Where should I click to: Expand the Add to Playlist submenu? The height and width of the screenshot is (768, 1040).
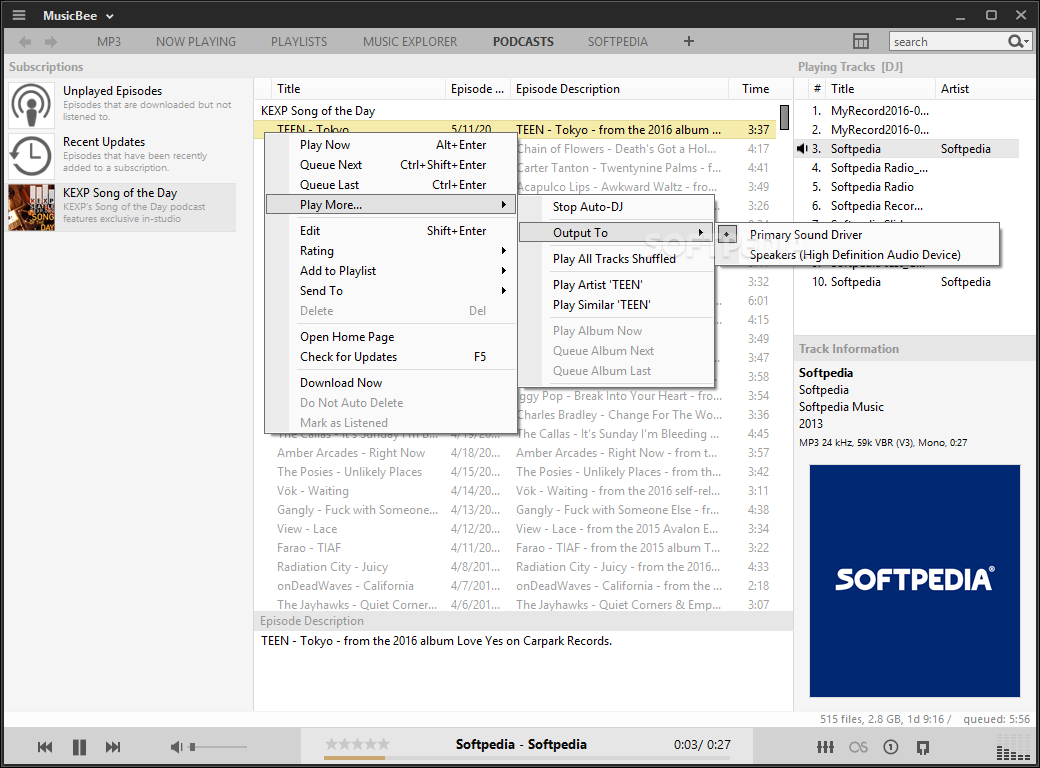coord(391,271)
